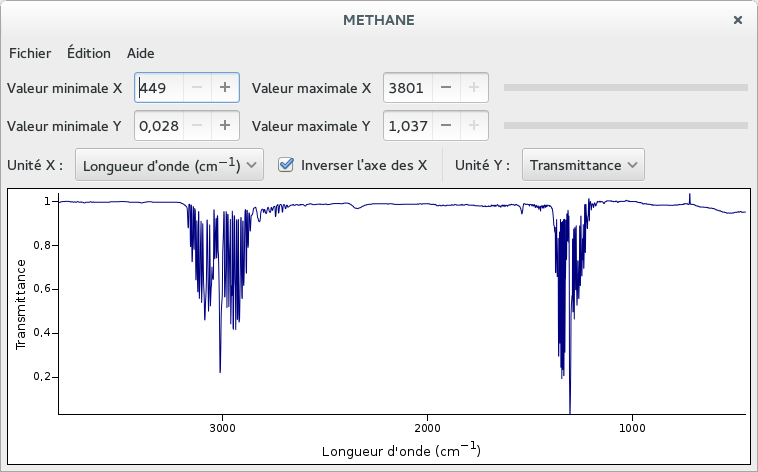
Task: Expand the Unité X dropdown
Action: click(169, 165)
